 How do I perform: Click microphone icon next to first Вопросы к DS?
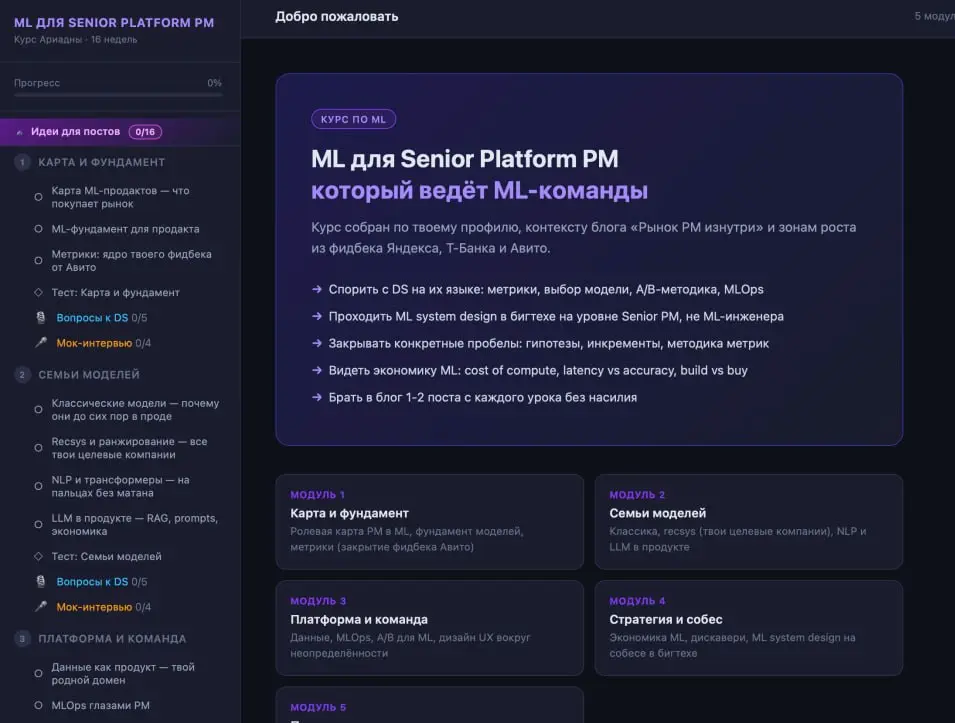point(41,317)
